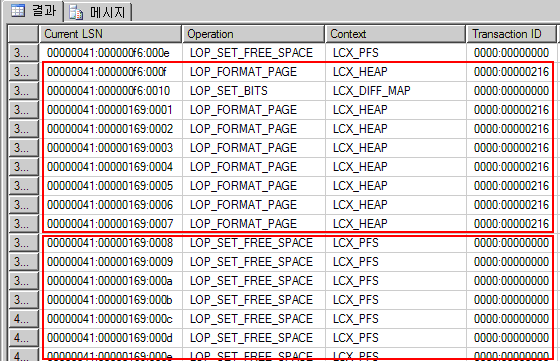Image resolution: width=560 pixels, height=364 pixels.
Task: Select the row header for LSN f6:0010
Action: 23,91
